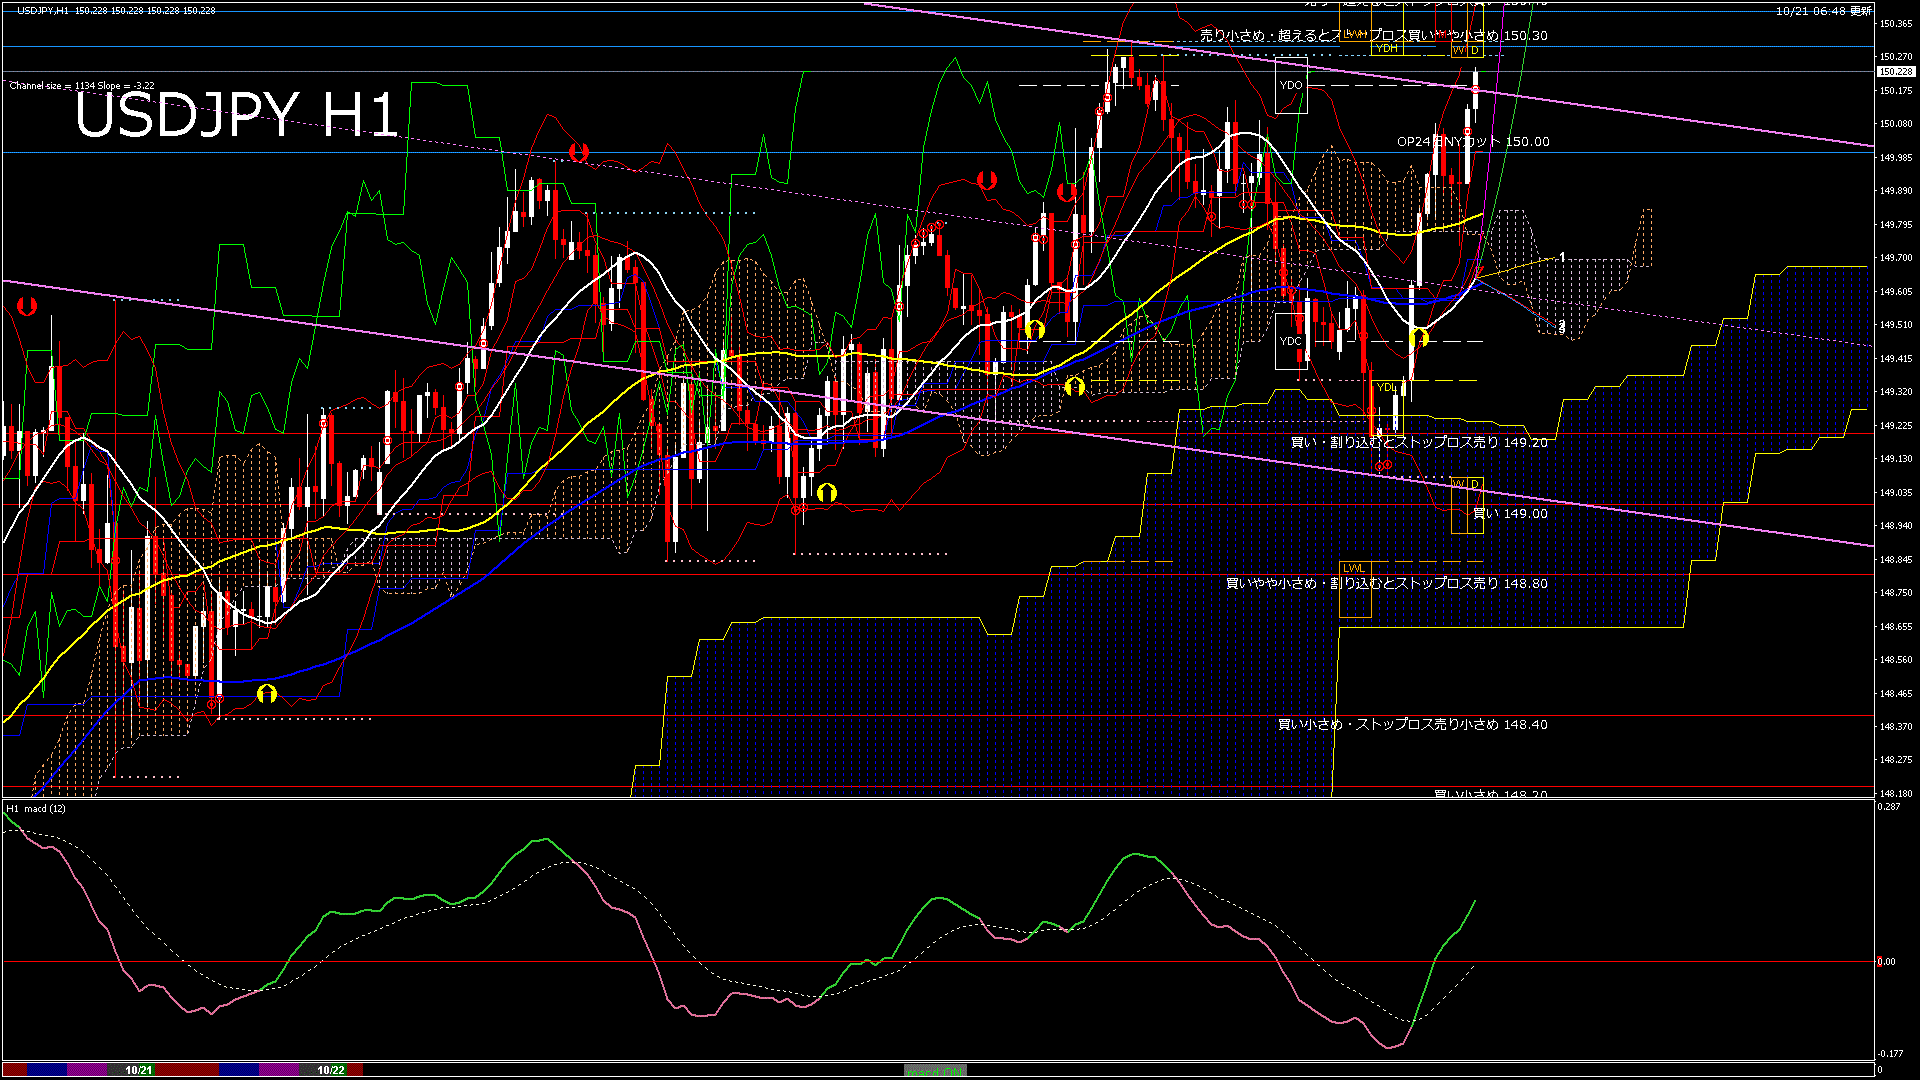This screenshot has height=1080, width=1920.
Task: Click the H1 macd (12) indicator label
Action: point(37,808)
